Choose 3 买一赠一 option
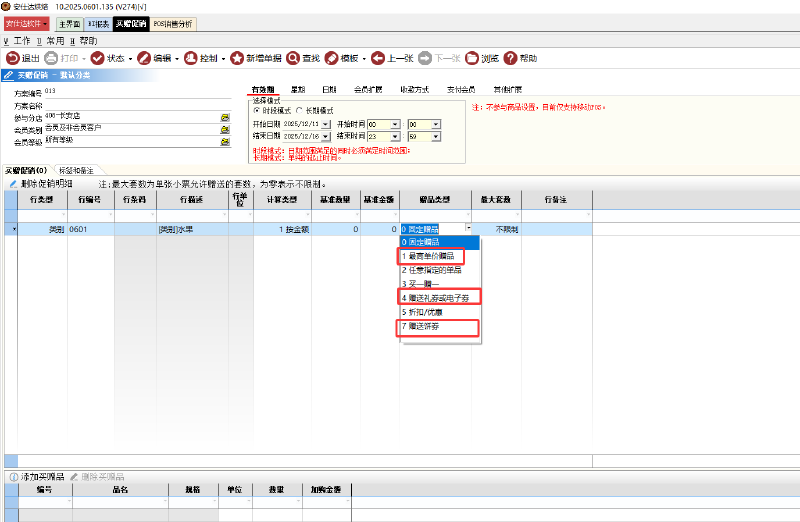The image size is (800, 522). 440,284
